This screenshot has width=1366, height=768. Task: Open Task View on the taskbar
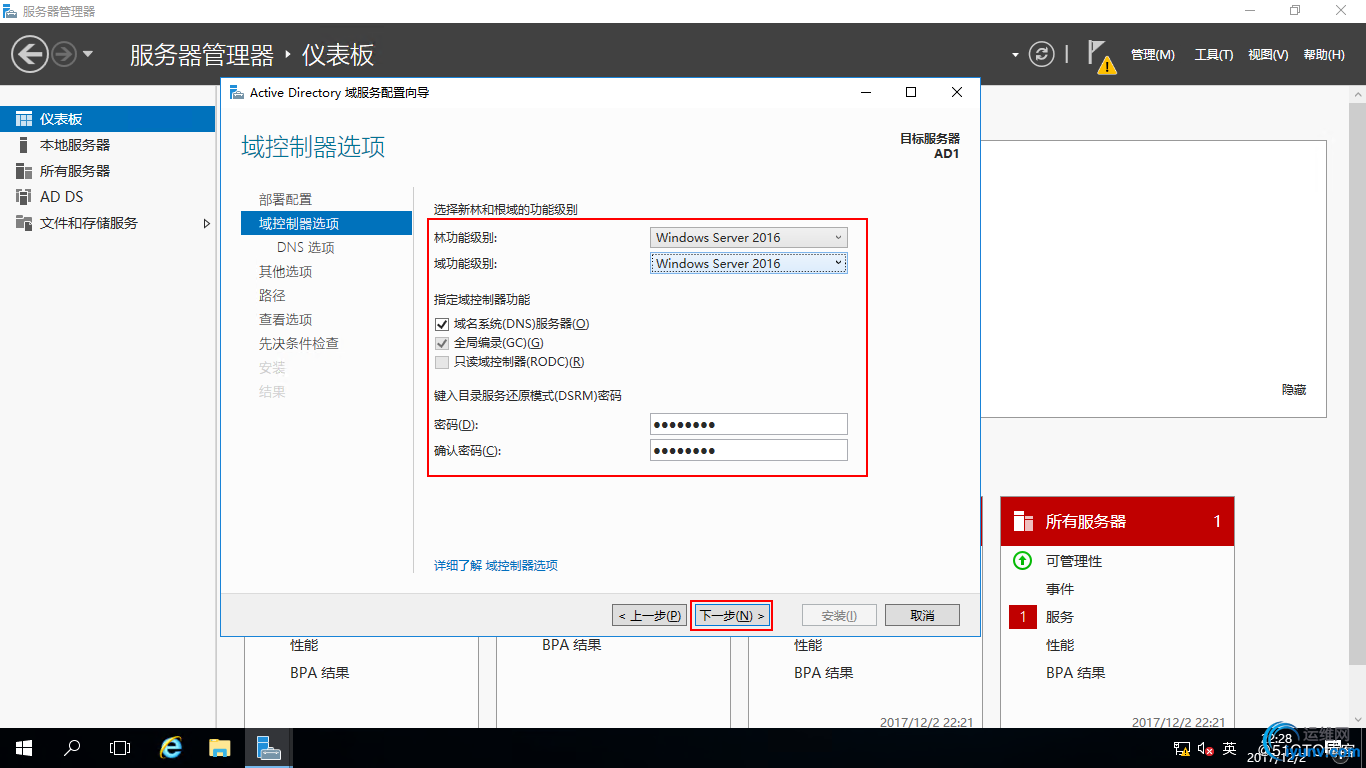click(120, 748)
